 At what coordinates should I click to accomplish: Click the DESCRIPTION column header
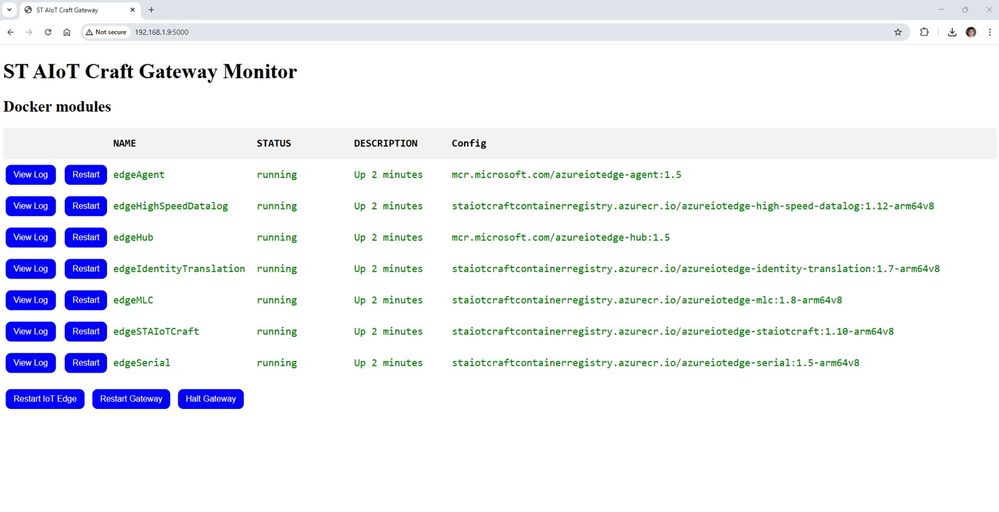coord(385,143)
